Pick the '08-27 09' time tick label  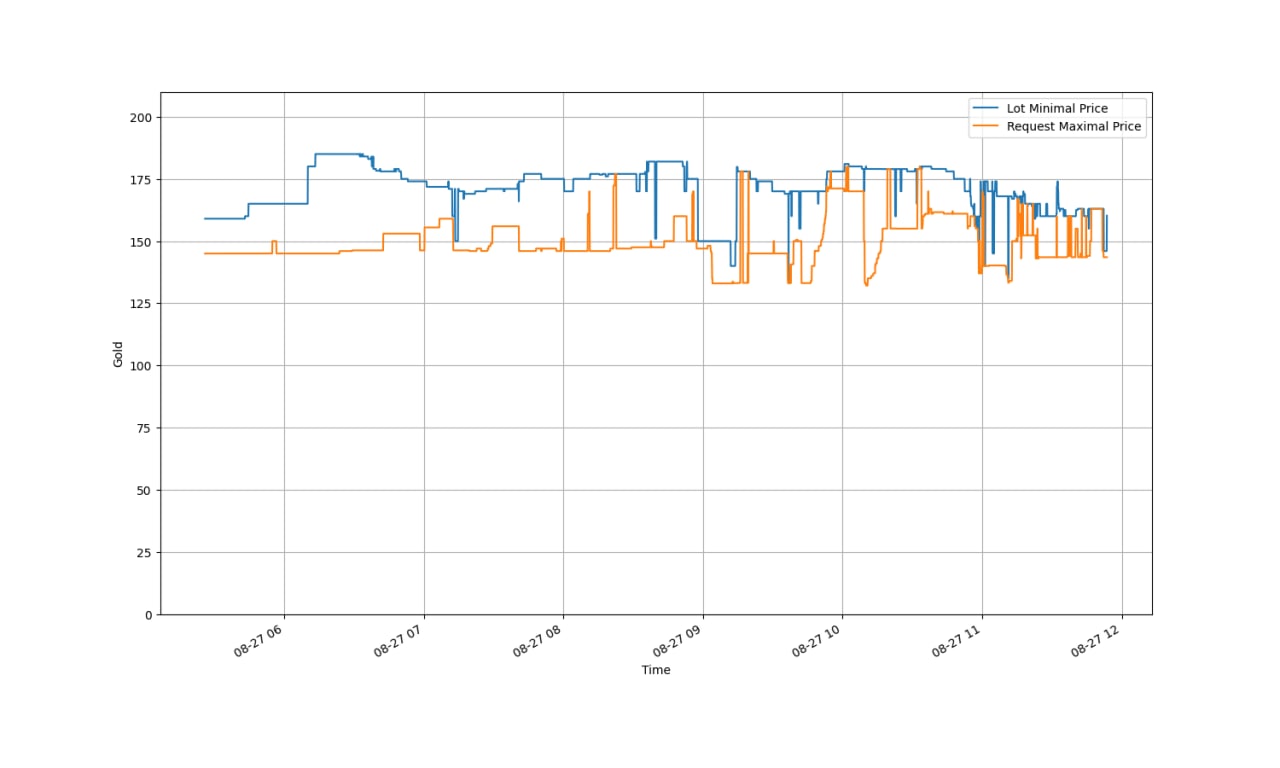coord(680,639)
